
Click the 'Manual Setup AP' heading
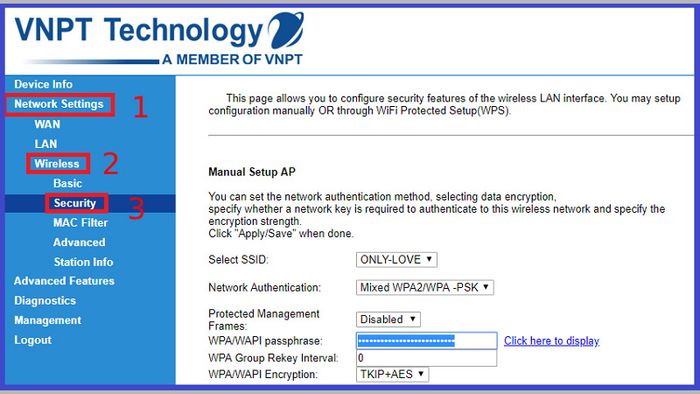(x=252, y=172)
